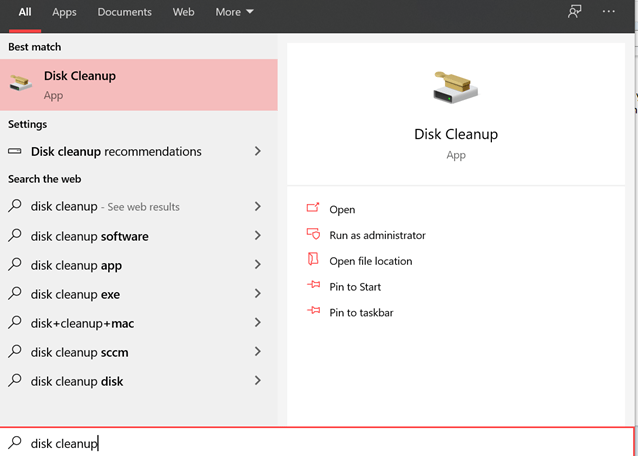Open 'Disk cleanup recommendations' setting
638x456 pixels.
(x=139, y=151)
